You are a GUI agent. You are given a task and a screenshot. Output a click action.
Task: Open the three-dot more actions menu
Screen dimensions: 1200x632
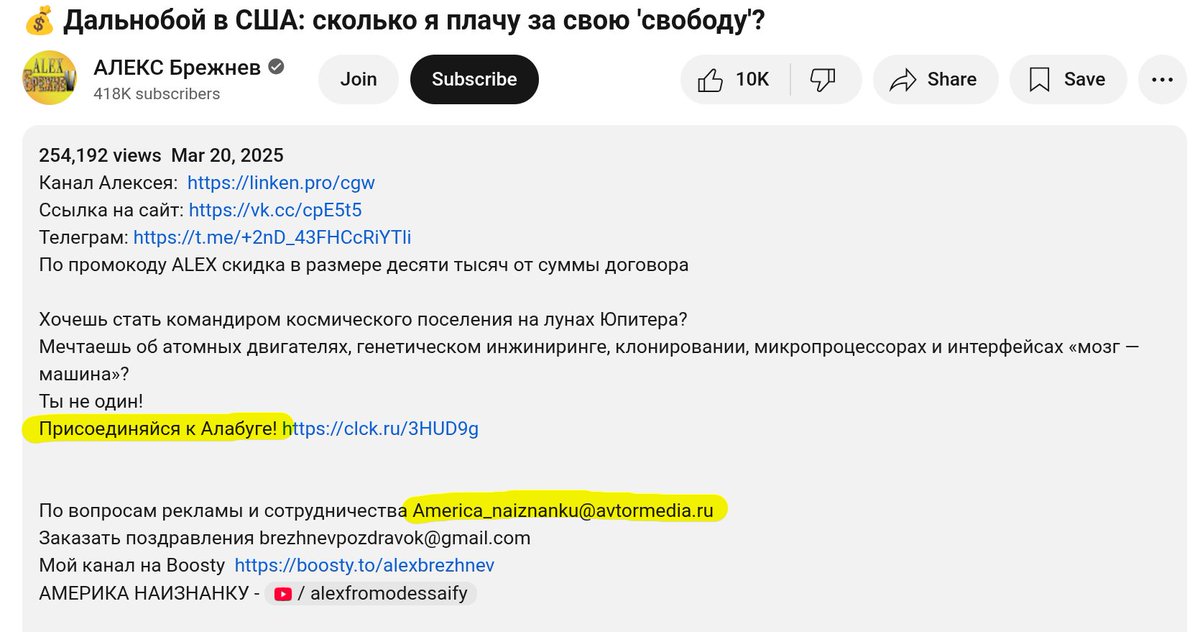coord(1162,79)
